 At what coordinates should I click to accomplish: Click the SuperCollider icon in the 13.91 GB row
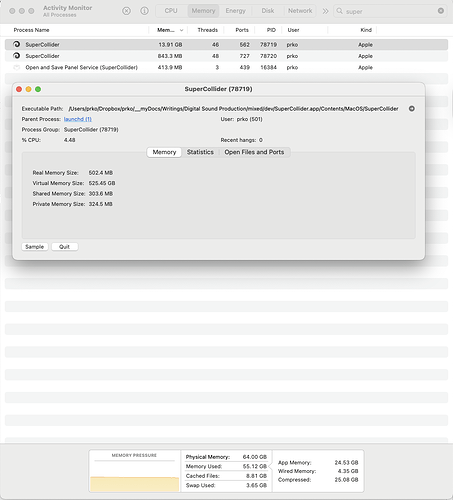(x=16, y=44)
